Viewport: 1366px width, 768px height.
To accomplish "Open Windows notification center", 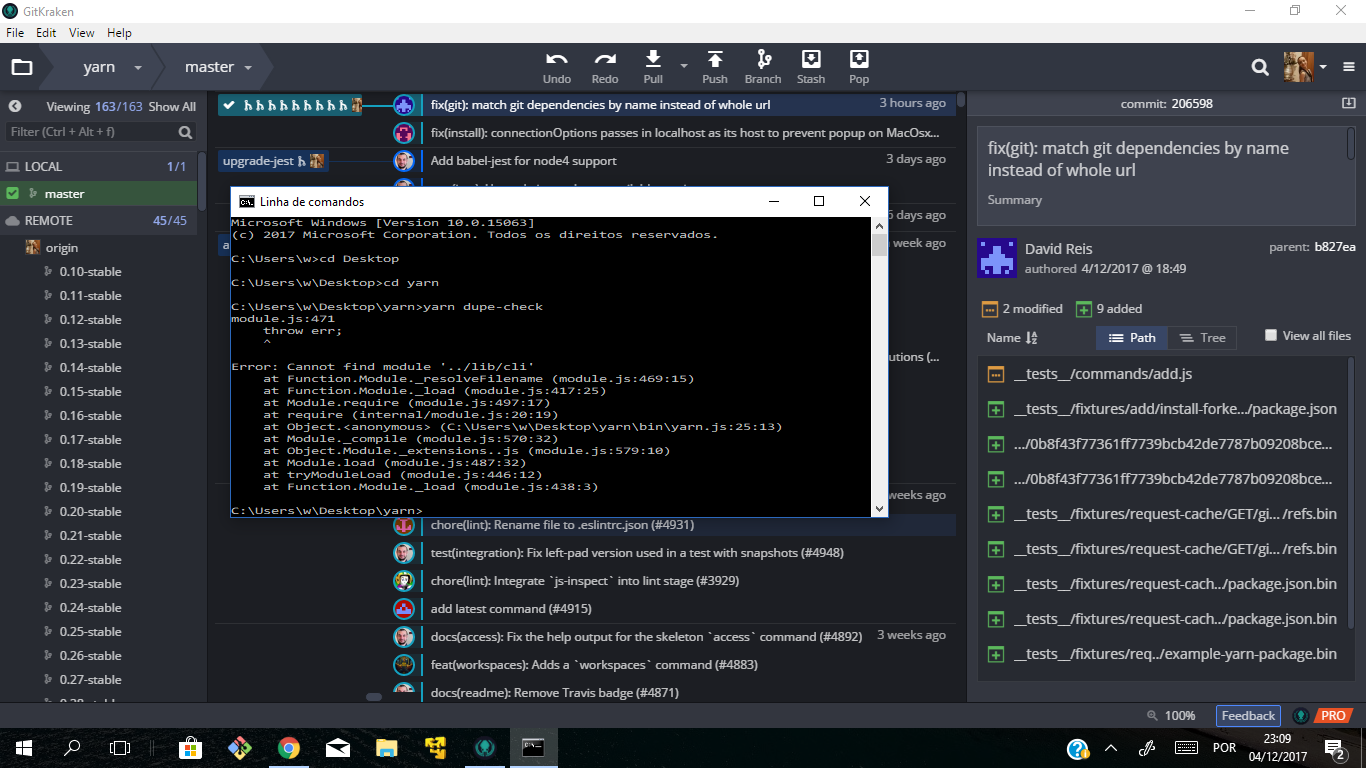I will (1334, 747).
